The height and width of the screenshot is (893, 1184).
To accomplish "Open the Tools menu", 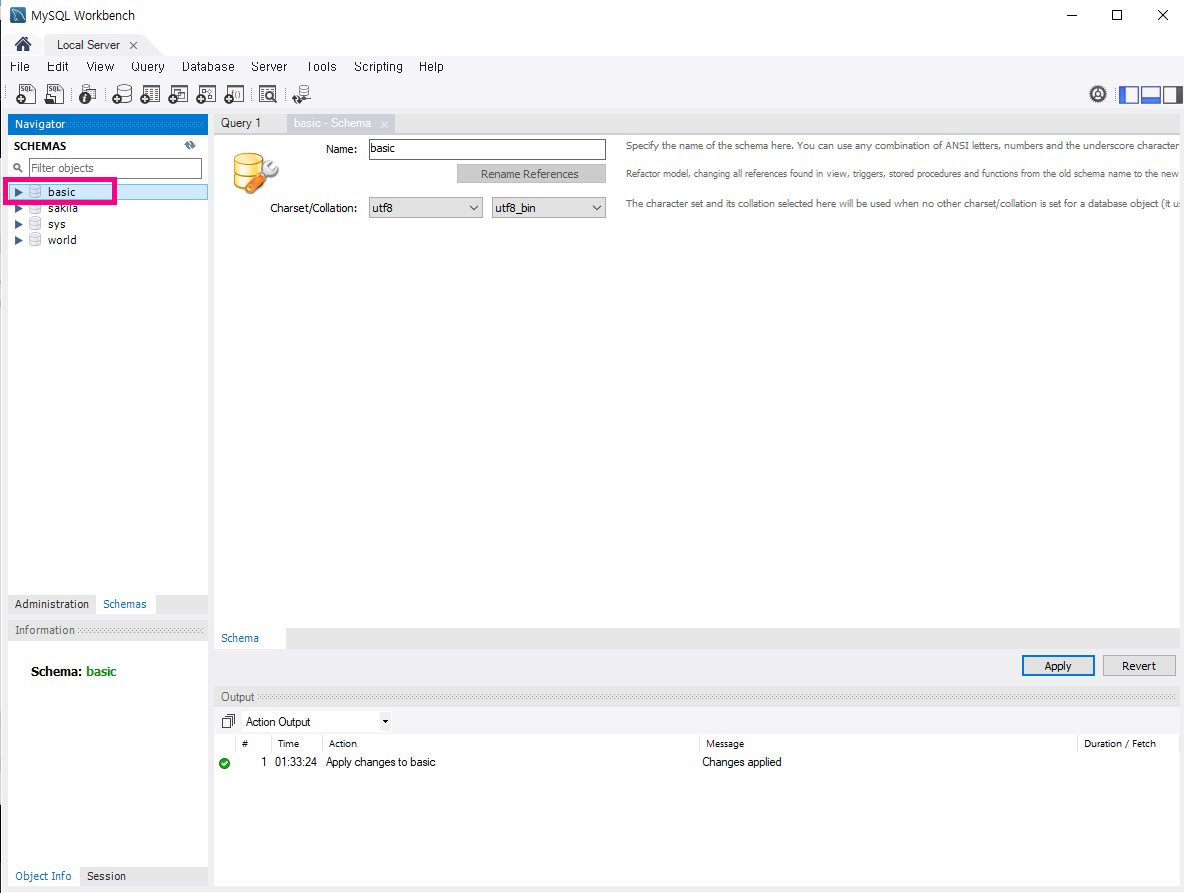I will pos(322,66).
